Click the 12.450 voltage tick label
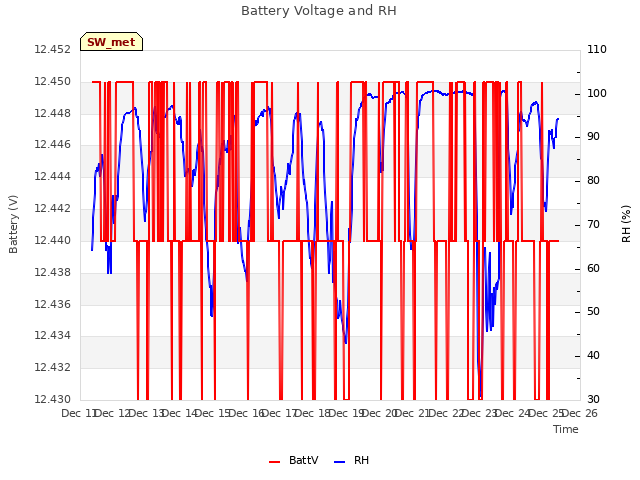Image resolution: width=640 pixels, height=480 pixels. pos(52,82)
